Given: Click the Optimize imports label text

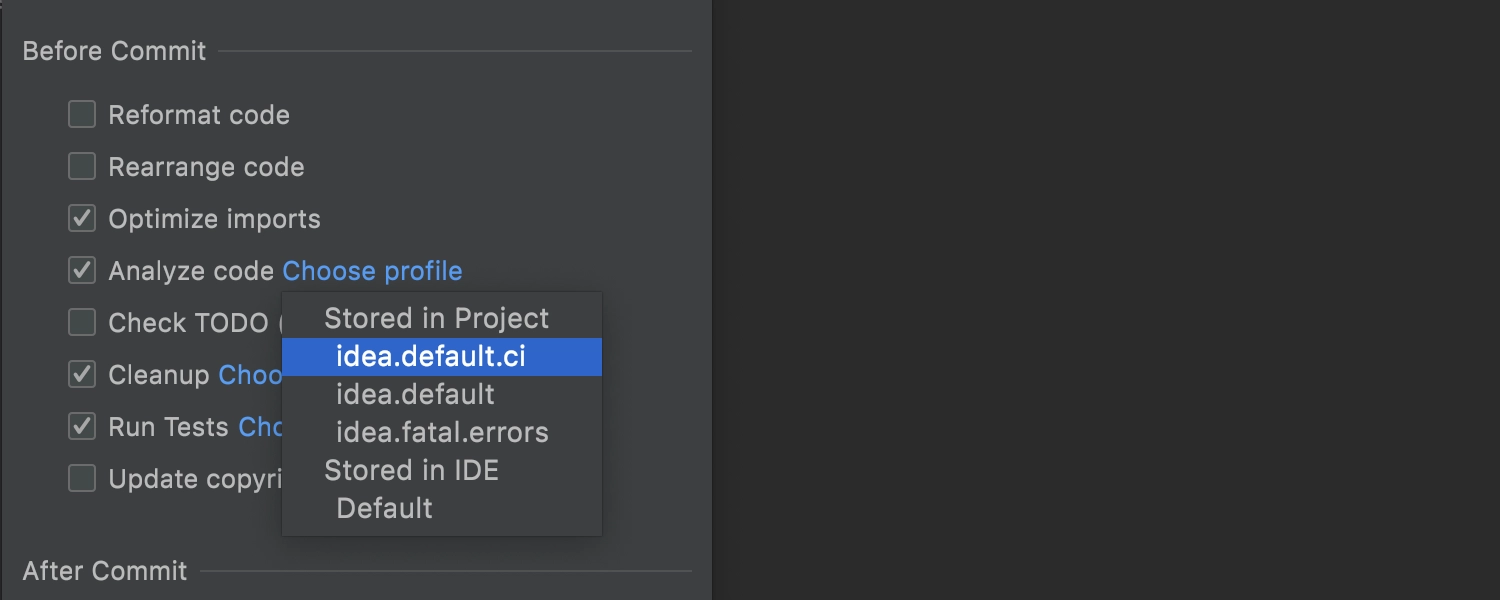Looking at the screenshot, I should click(x=214, y=219).
